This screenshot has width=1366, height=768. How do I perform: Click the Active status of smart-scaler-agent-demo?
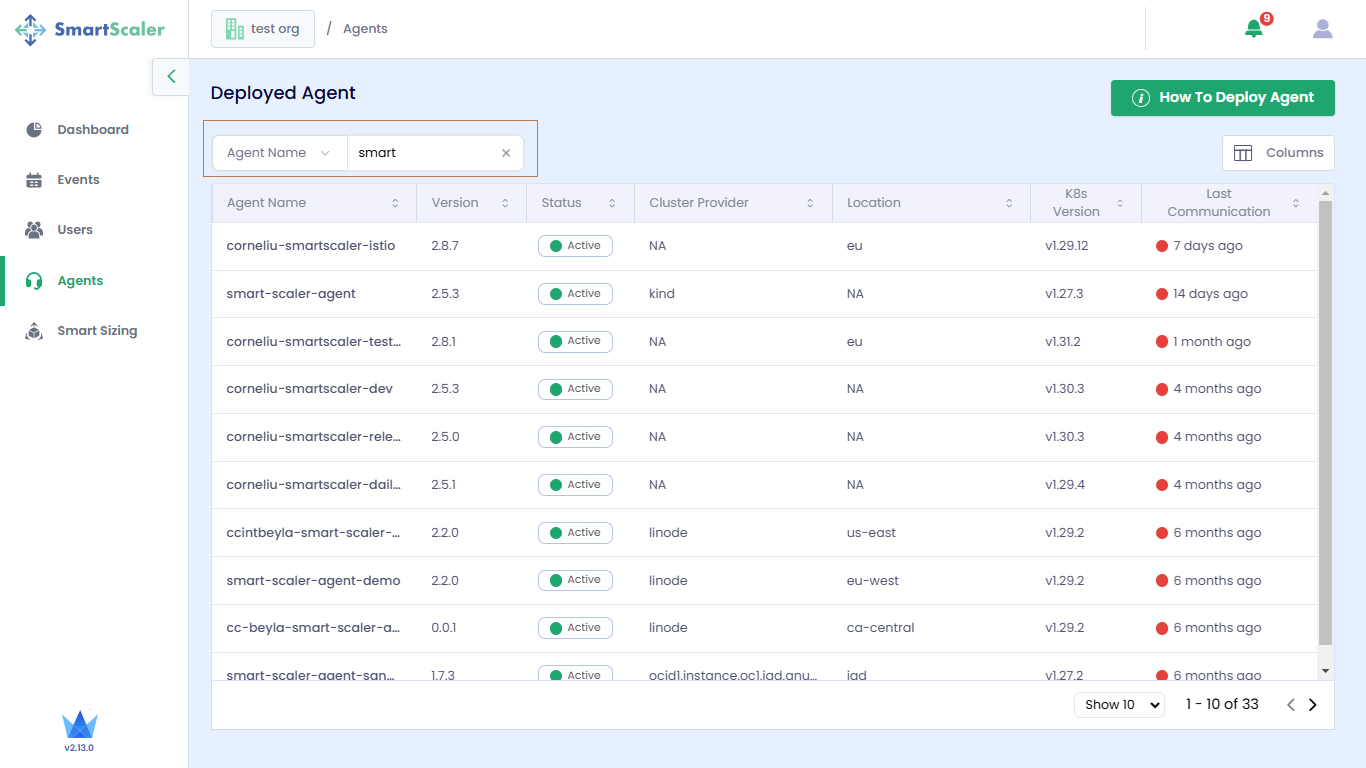click(x=575, y=580)
